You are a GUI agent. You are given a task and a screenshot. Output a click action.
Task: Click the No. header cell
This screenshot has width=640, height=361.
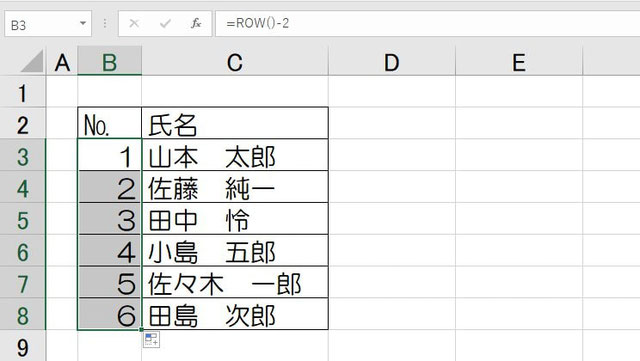[x=109, y=123]
